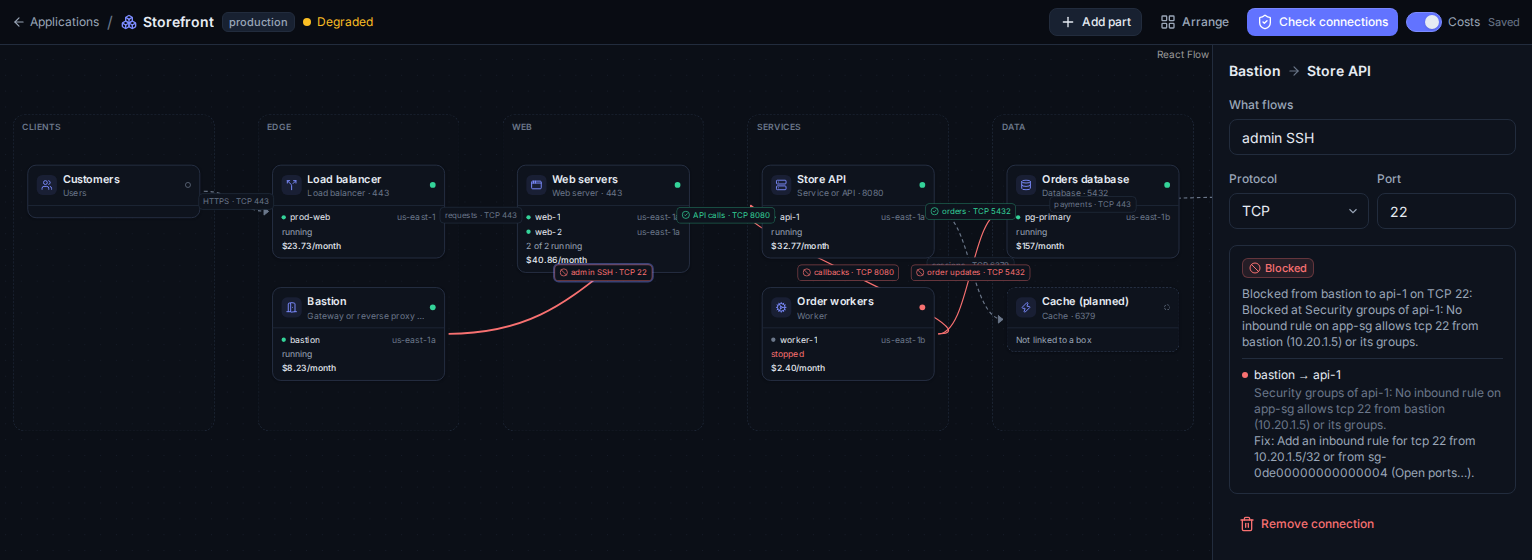Click the Orders database cylinder icon
1532x560 pixels.
coord(1025,185)
